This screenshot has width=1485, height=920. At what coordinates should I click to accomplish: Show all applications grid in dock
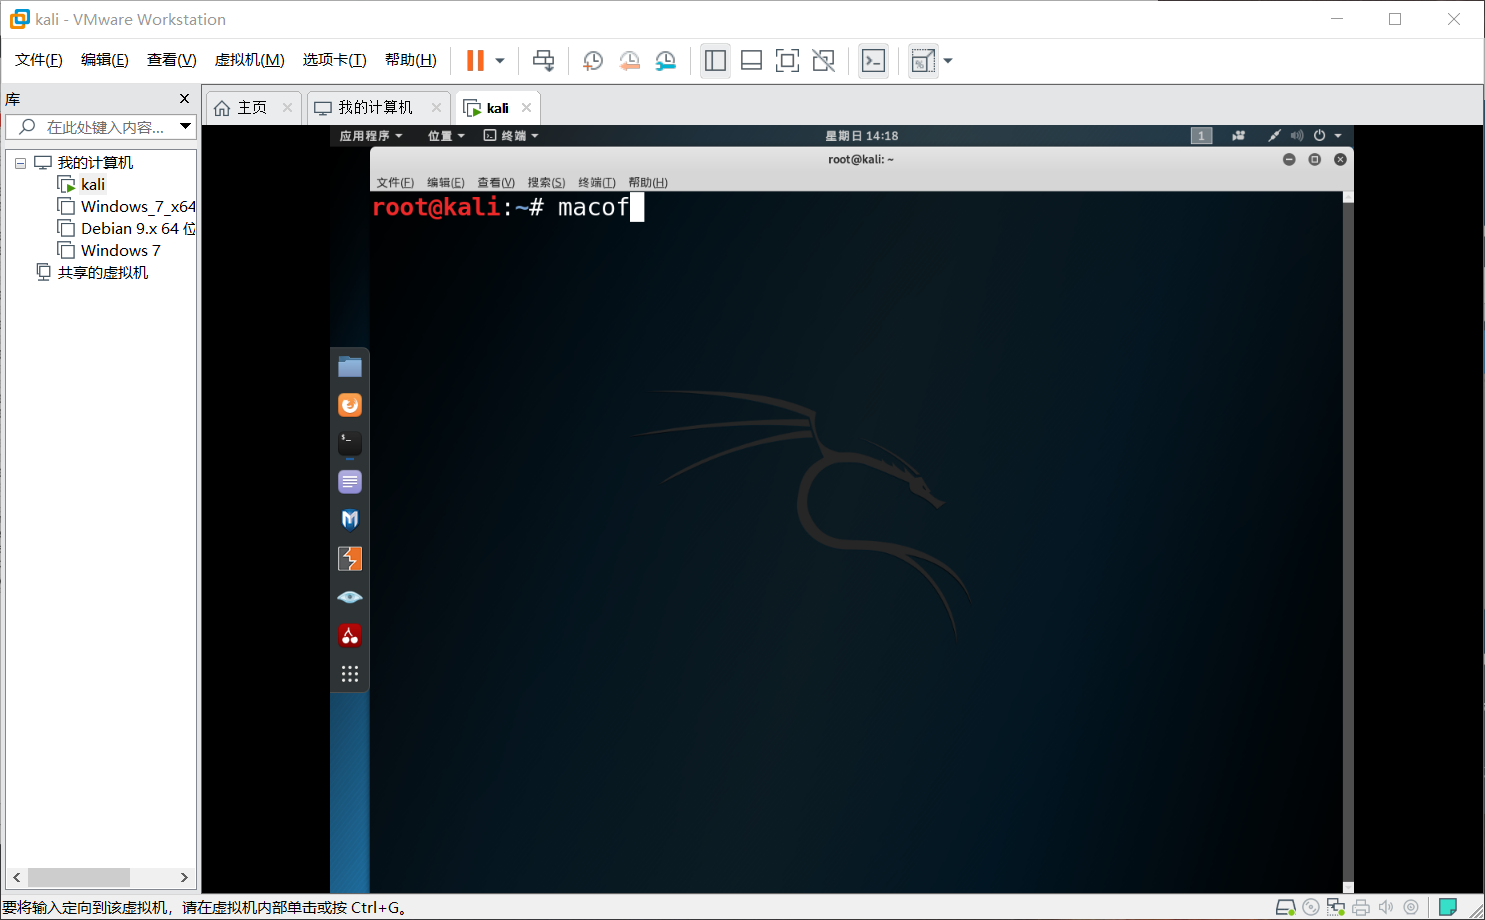[x=350, y=674]
